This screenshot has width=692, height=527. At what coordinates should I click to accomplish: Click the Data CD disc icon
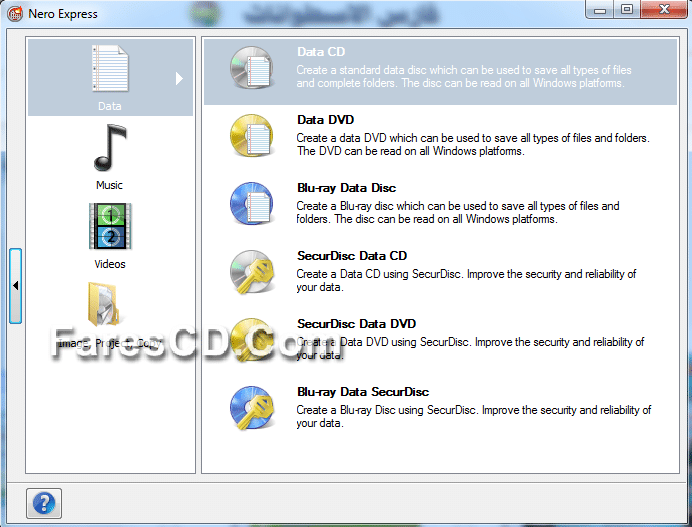252,68
